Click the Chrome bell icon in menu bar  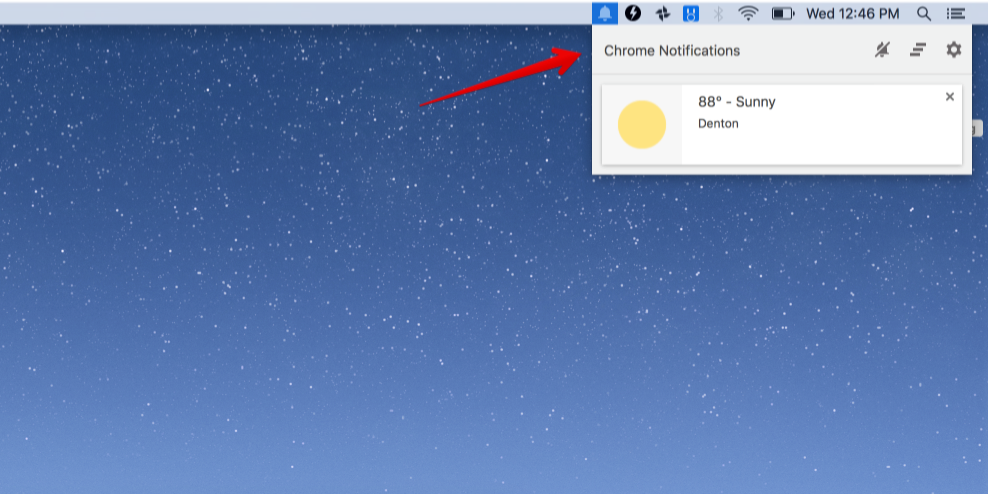click(605, 13)
